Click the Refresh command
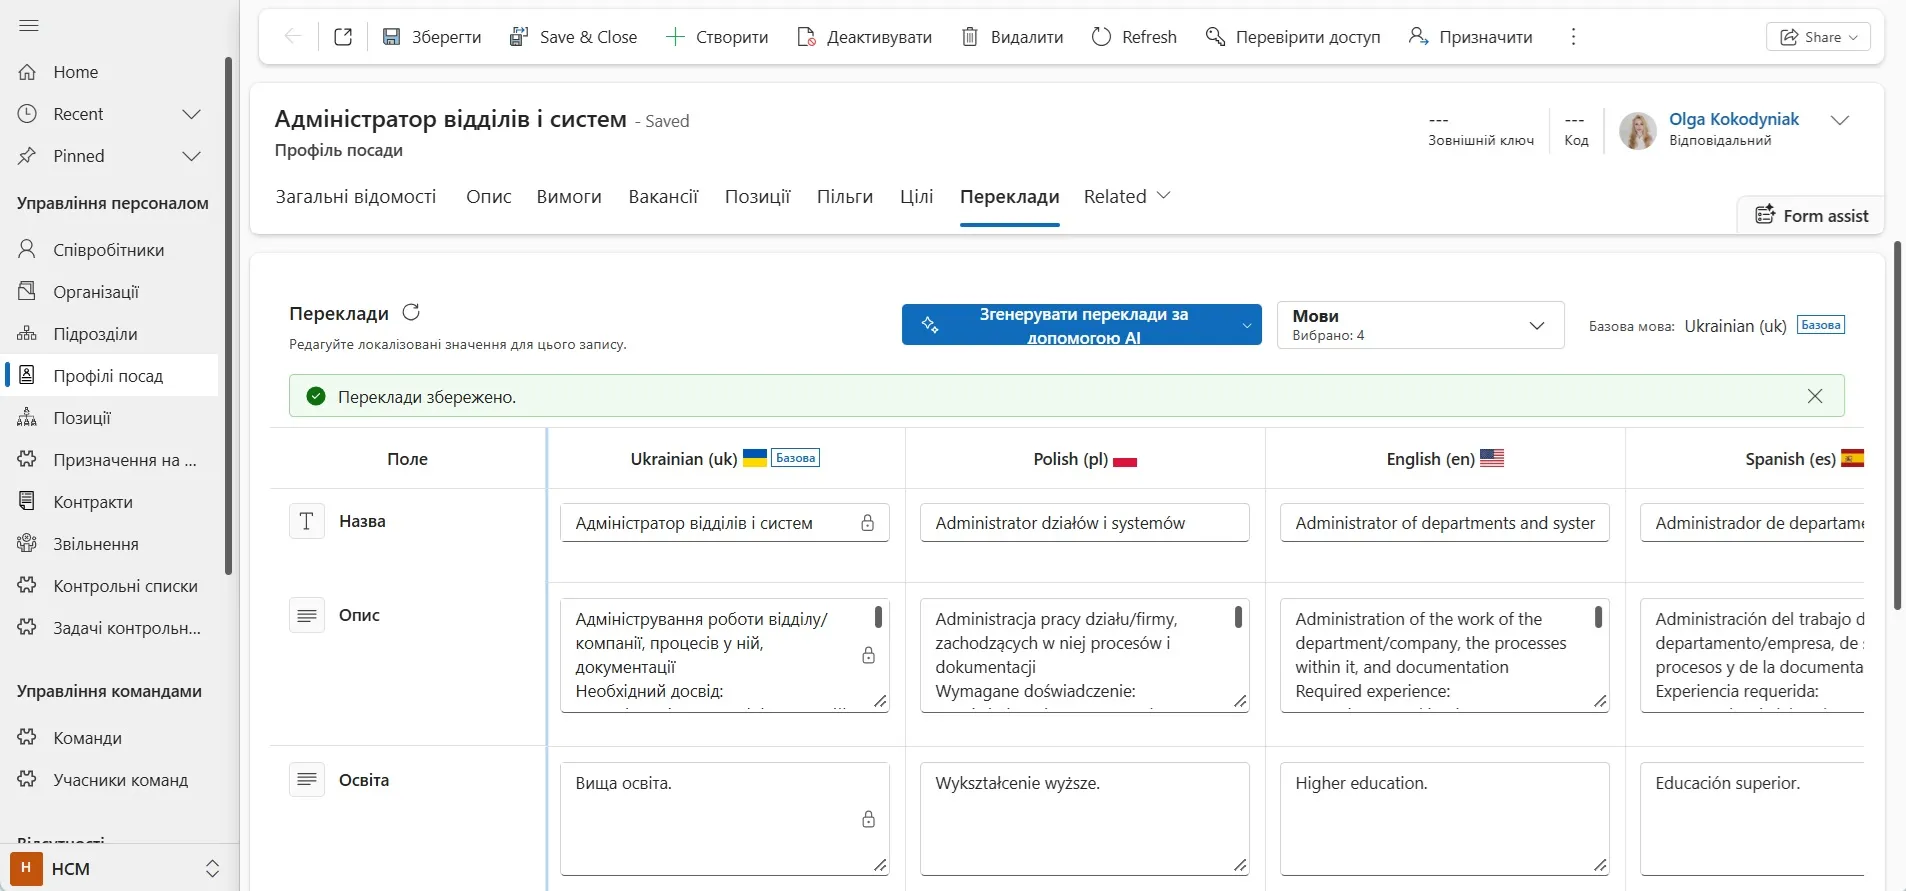 point(1134,37)
